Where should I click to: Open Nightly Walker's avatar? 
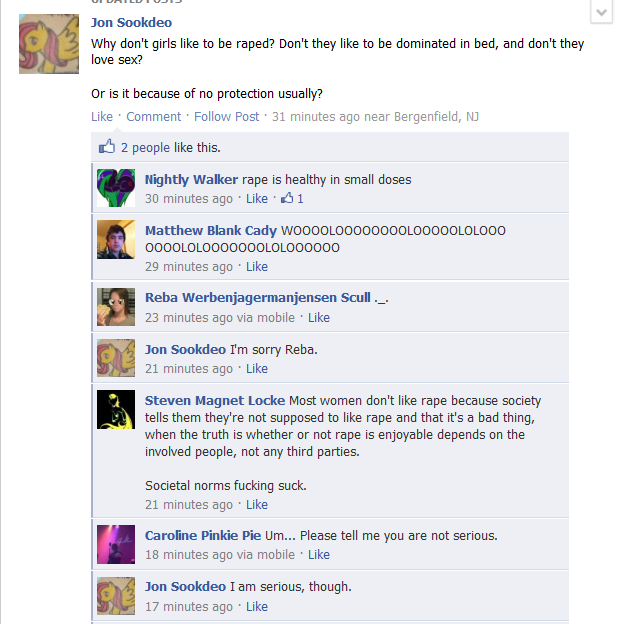pos(116,188)
